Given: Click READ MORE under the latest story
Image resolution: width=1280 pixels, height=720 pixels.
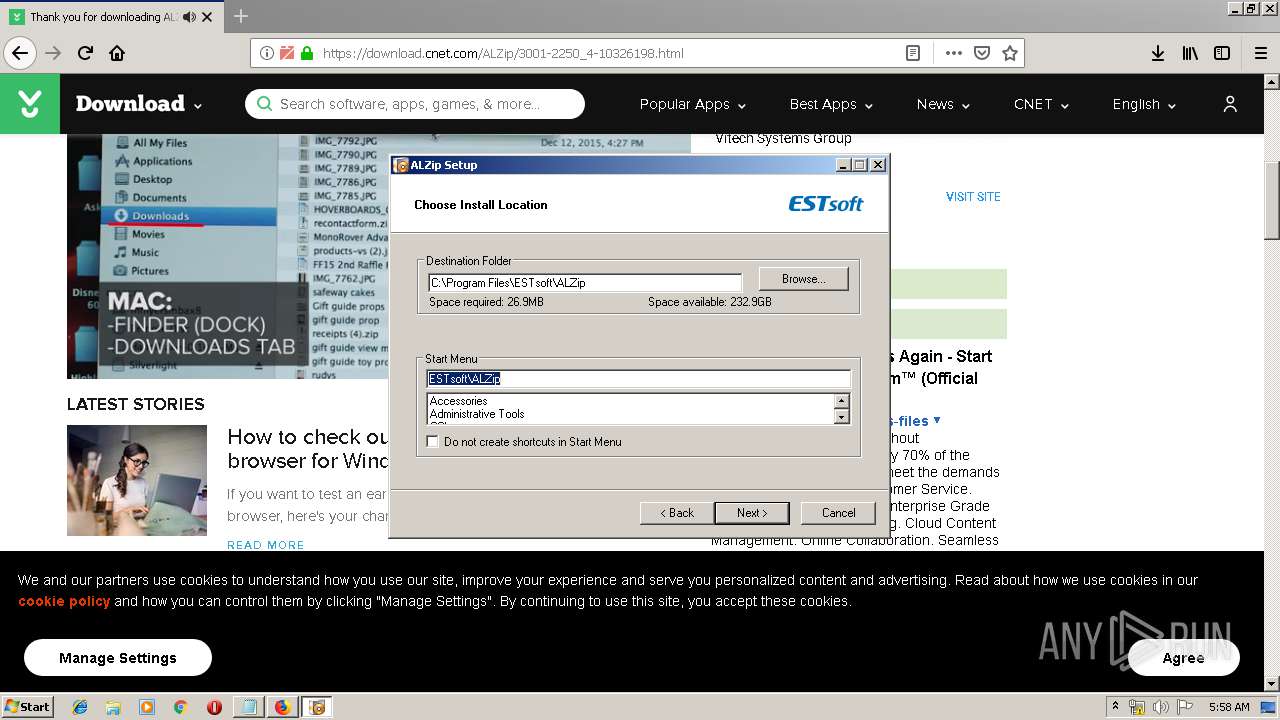Looking at the screenshot, I should [x=266, y=545].
